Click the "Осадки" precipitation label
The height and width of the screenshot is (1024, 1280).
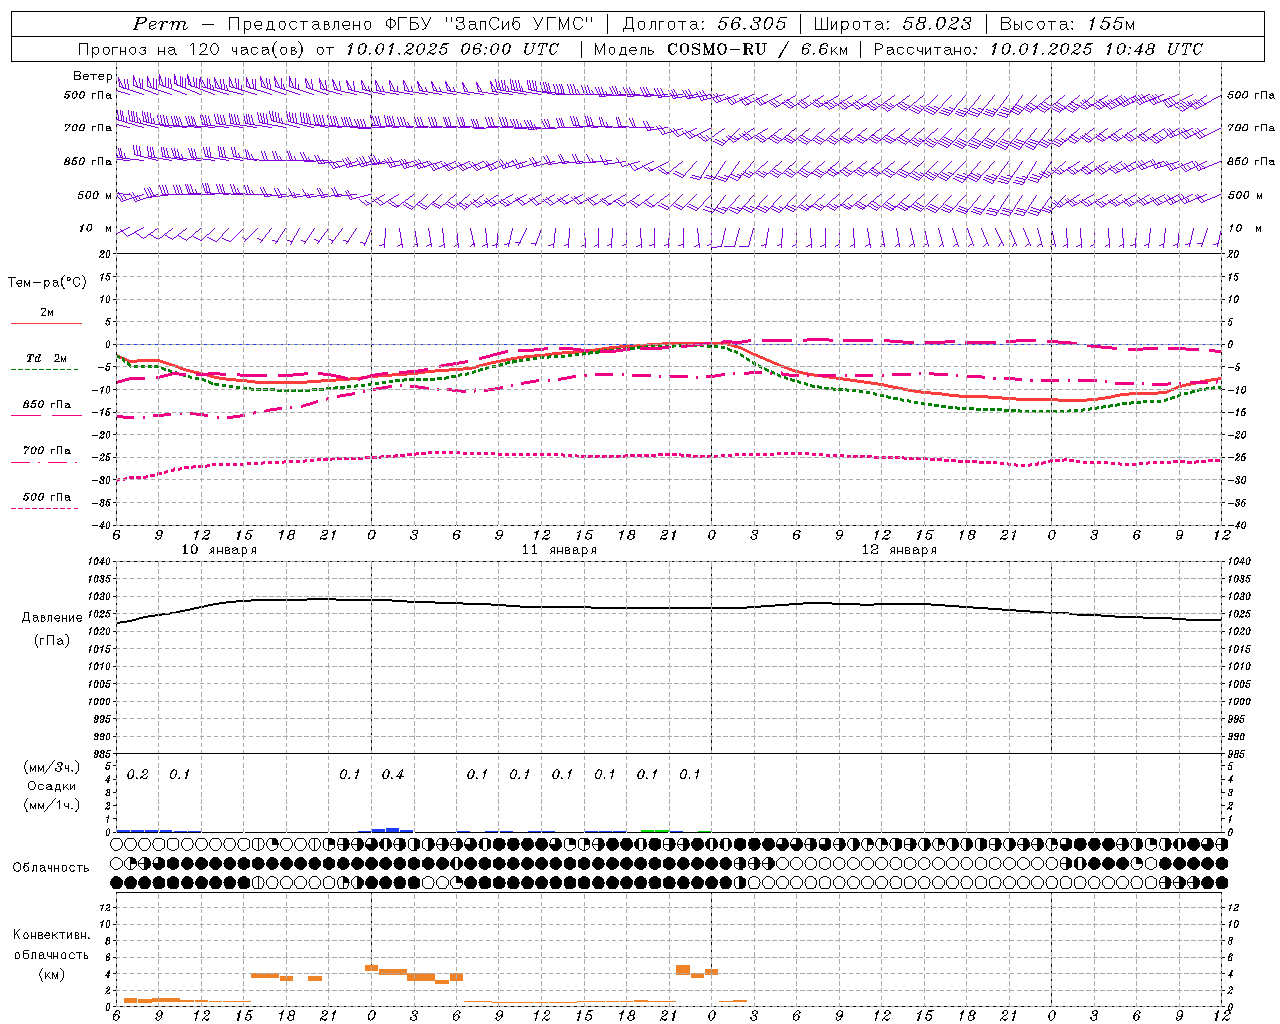click(x=52, y=786)
